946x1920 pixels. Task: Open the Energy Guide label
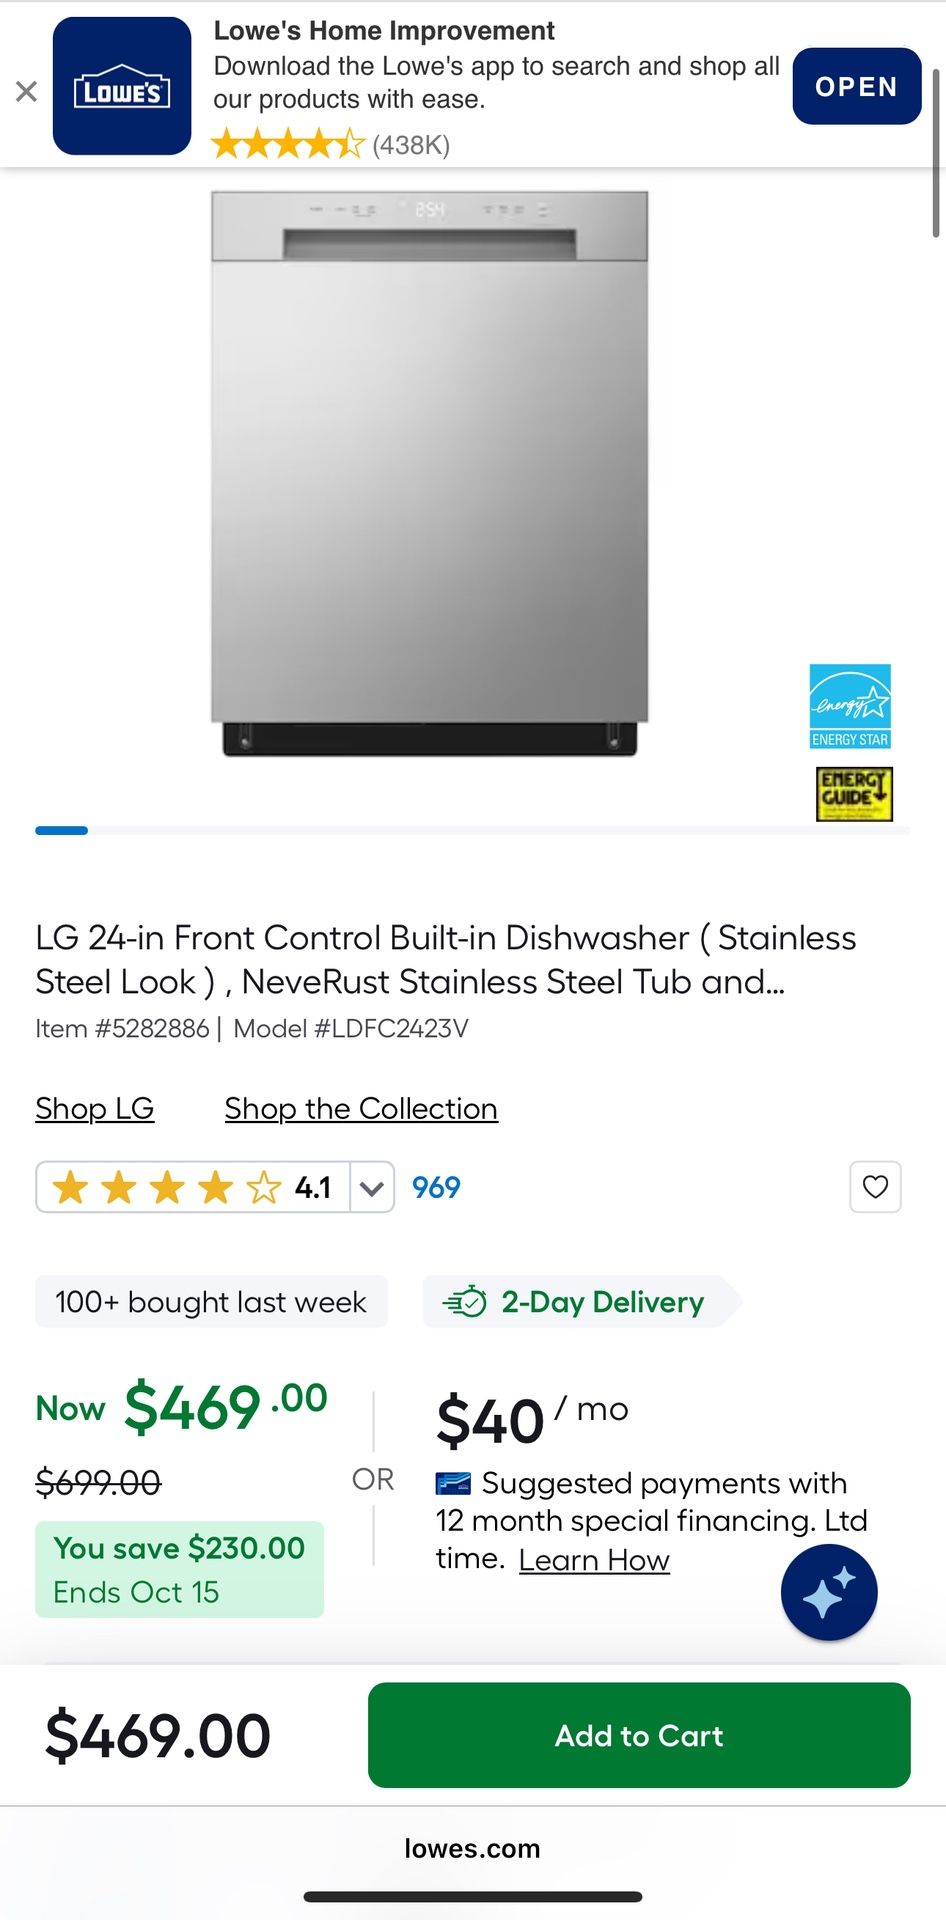[x=854, y=793]
